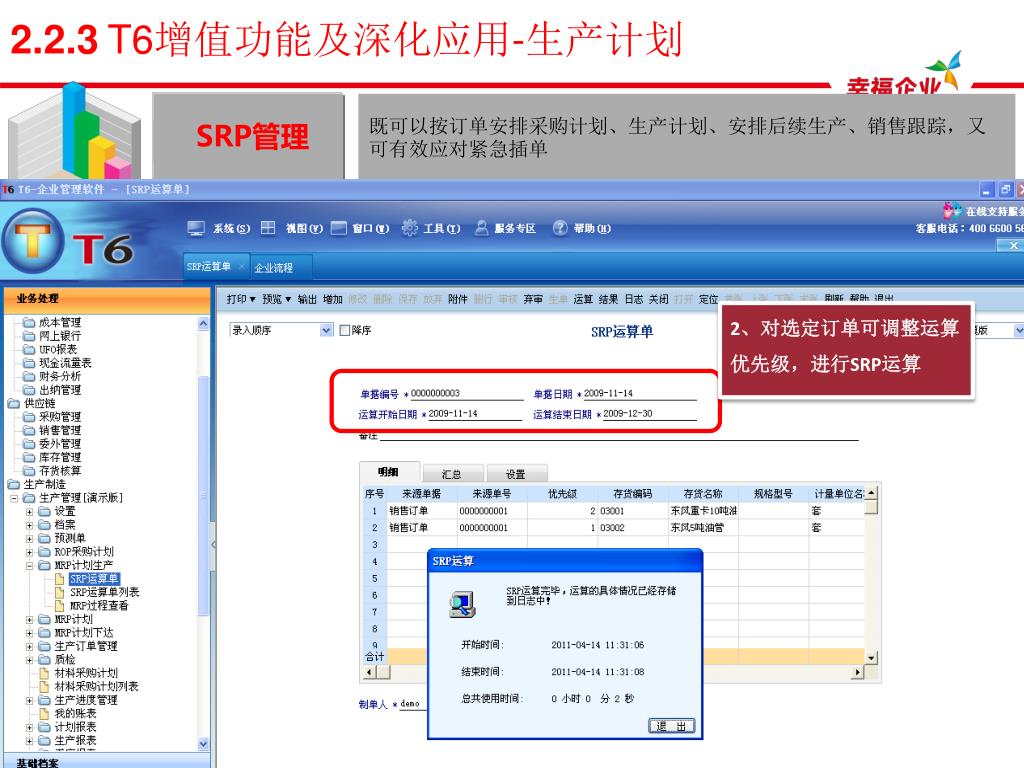Click 弃审 in the toolbar
Viewport: 1024px width, 768px height.
point(533,299)
